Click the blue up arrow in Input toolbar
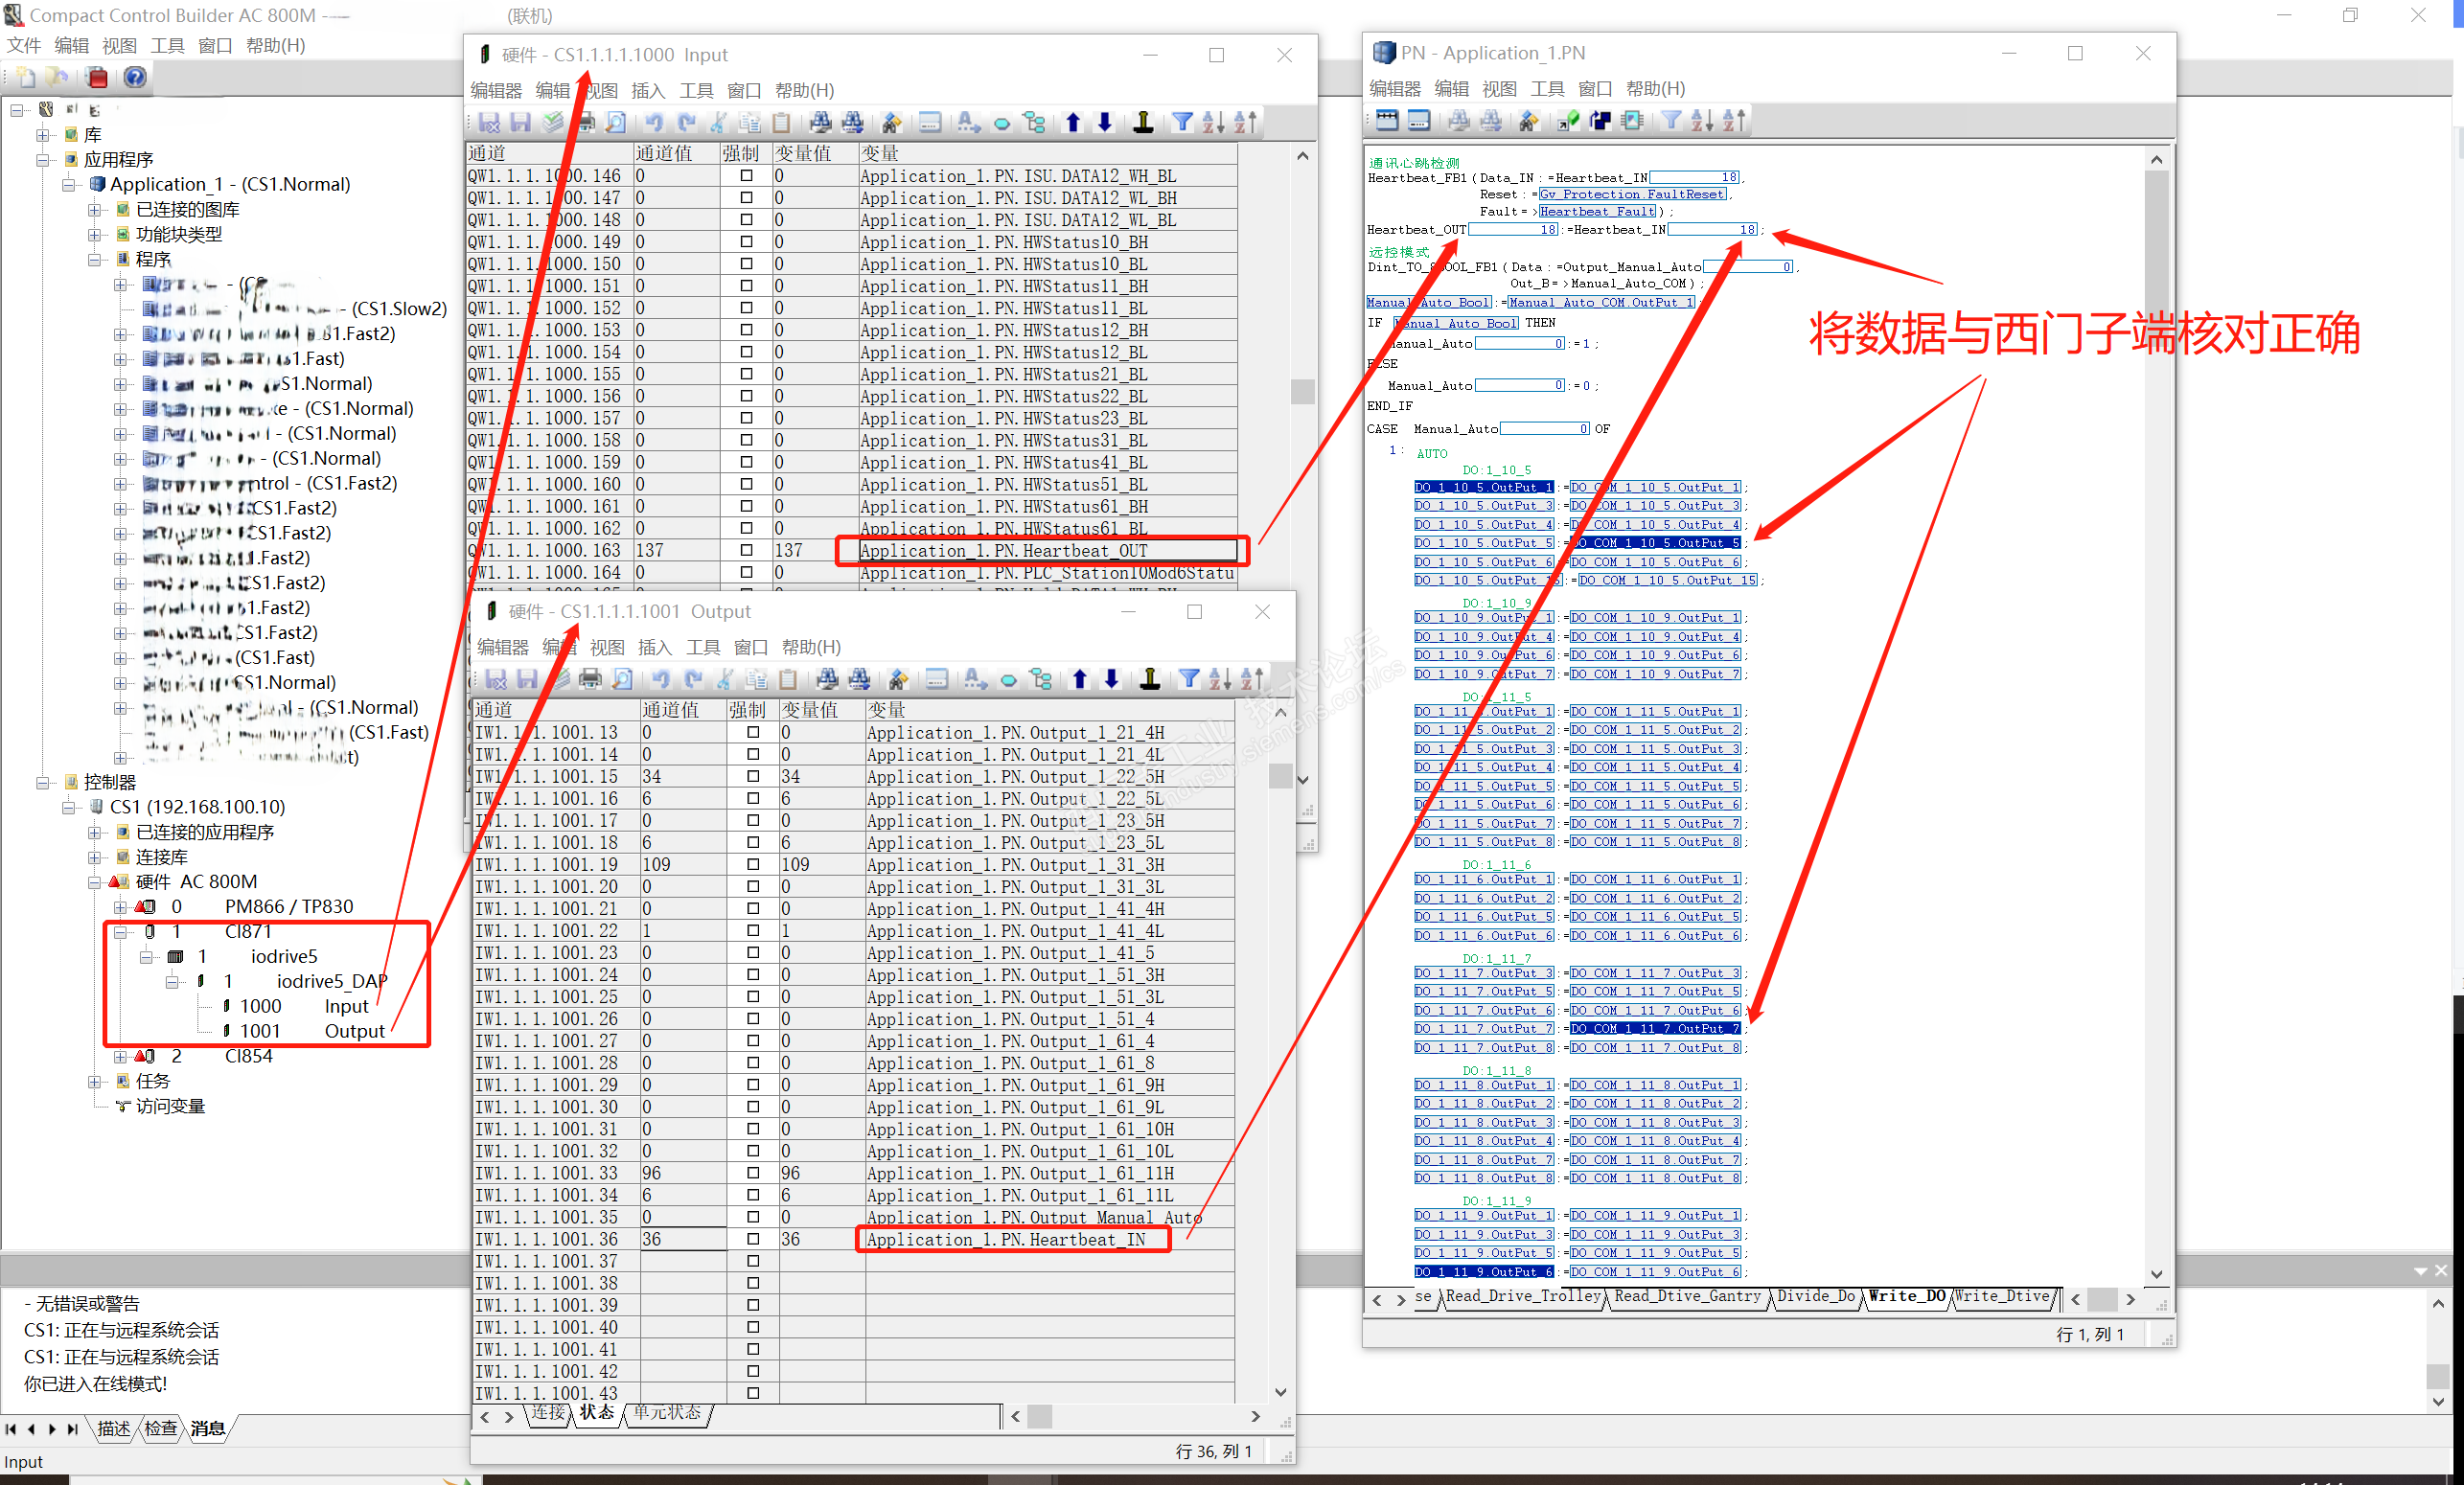2464x1485 pixels. pos(1073,122)
